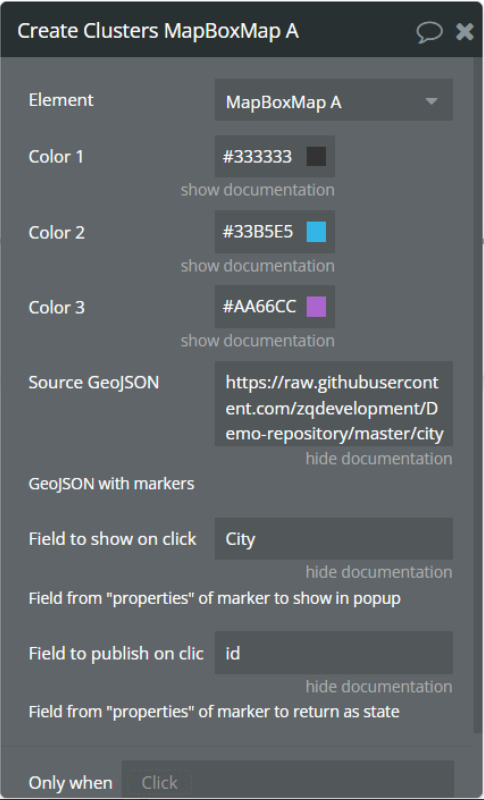Click the Only when condition box
The height and width of the screenshot is (800, 484).
[x=288, y=780]
